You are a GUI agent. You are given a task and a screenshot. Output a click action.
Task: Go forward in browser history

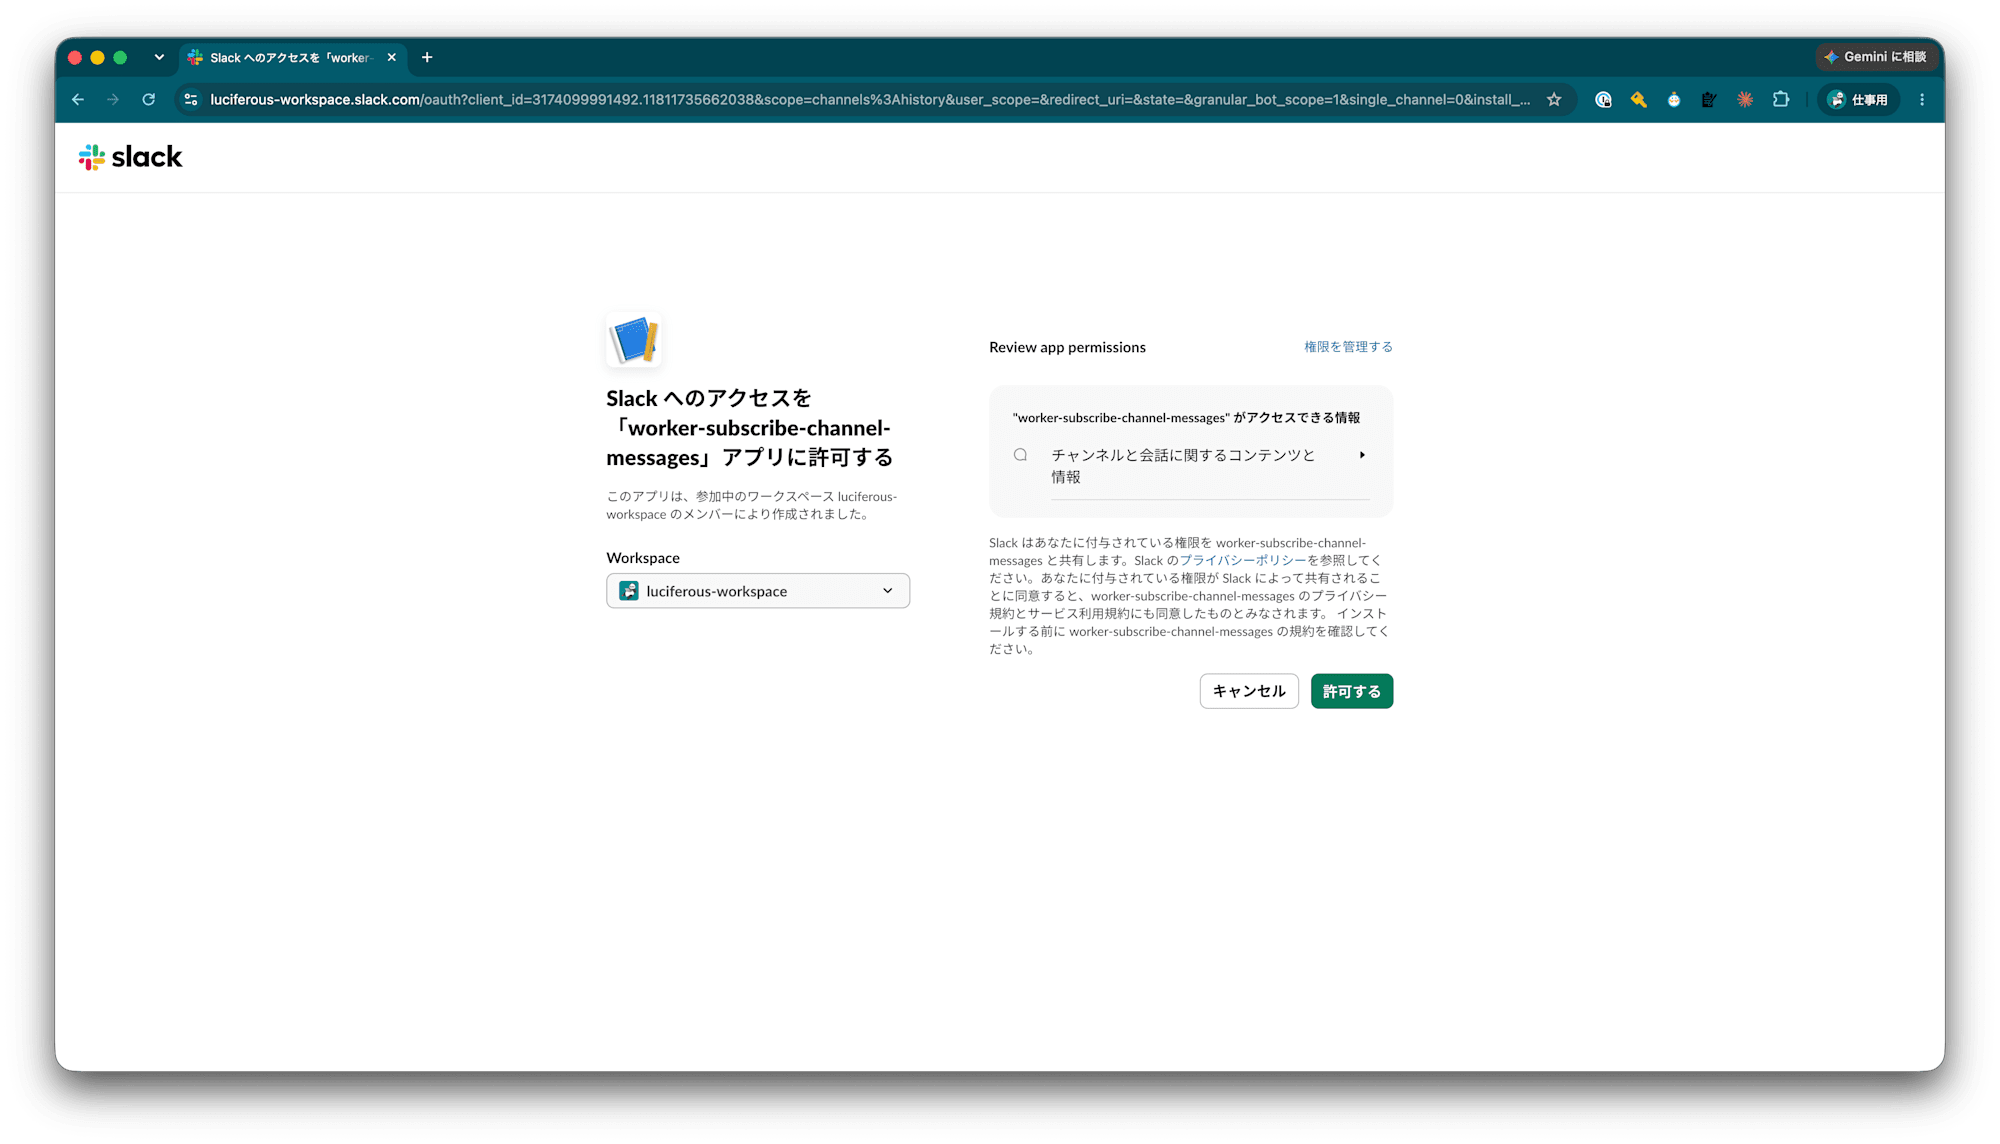pos(113,100)
